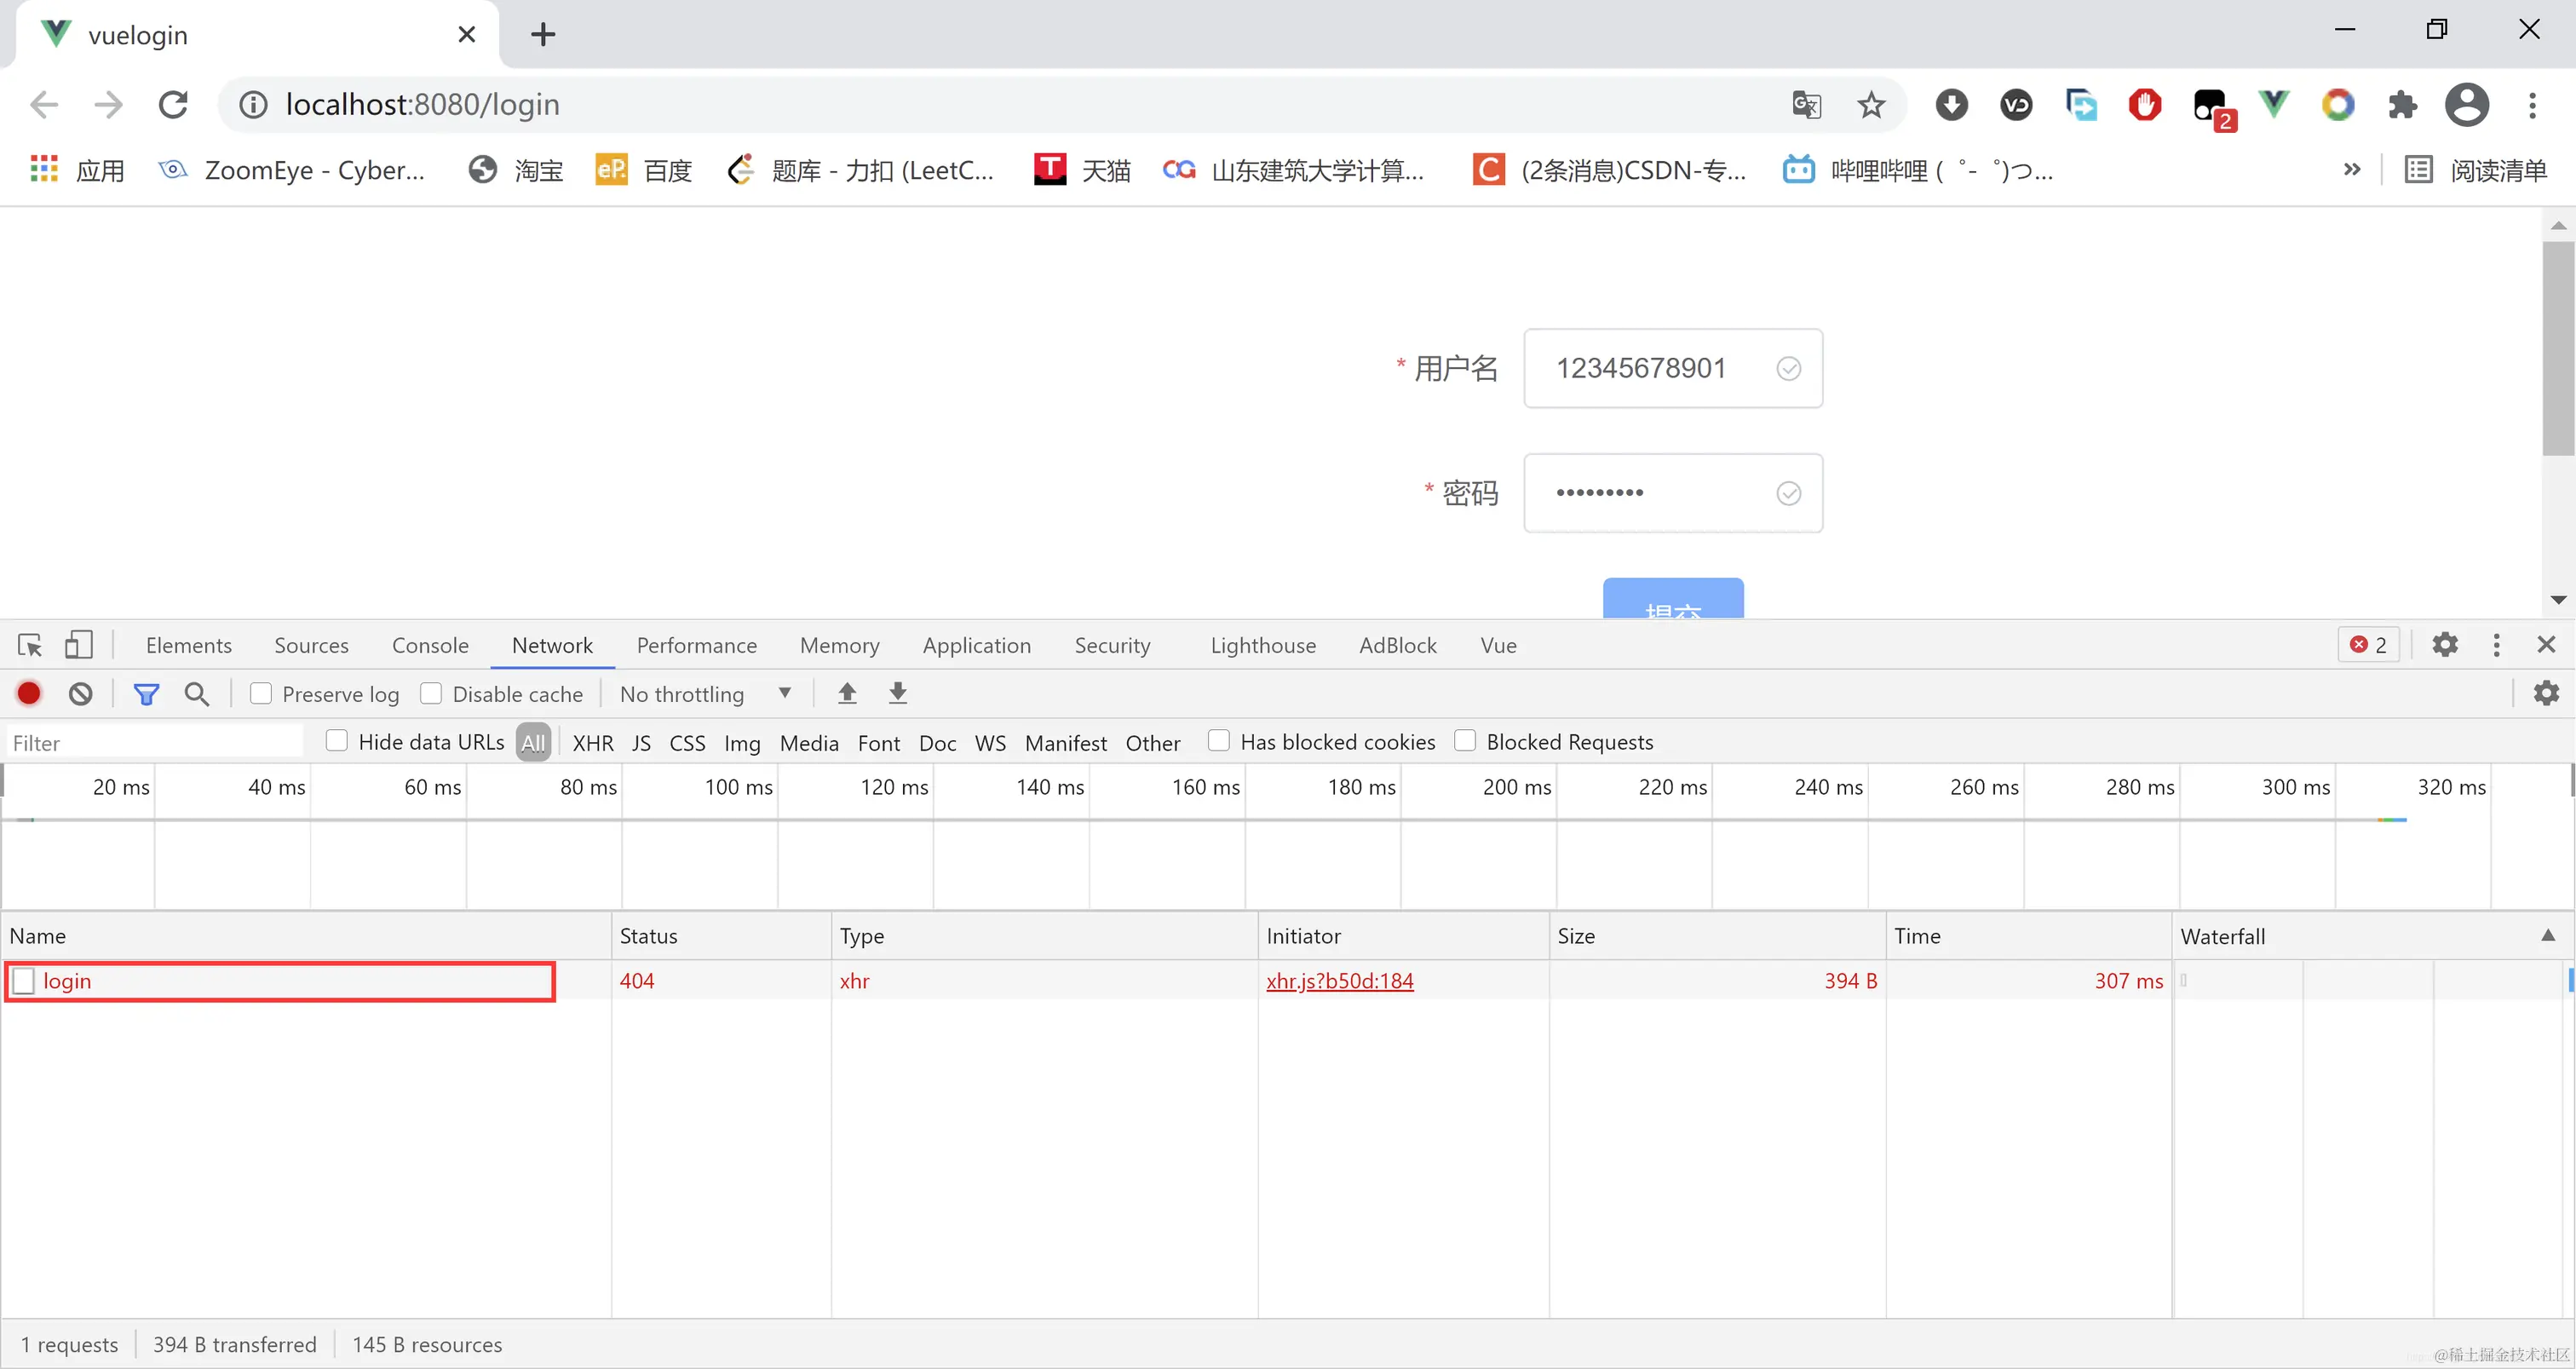Viewport: 2576px width, 1369px height.
Task: Open the 应用 apps shortcut
Action: (78, 170)
